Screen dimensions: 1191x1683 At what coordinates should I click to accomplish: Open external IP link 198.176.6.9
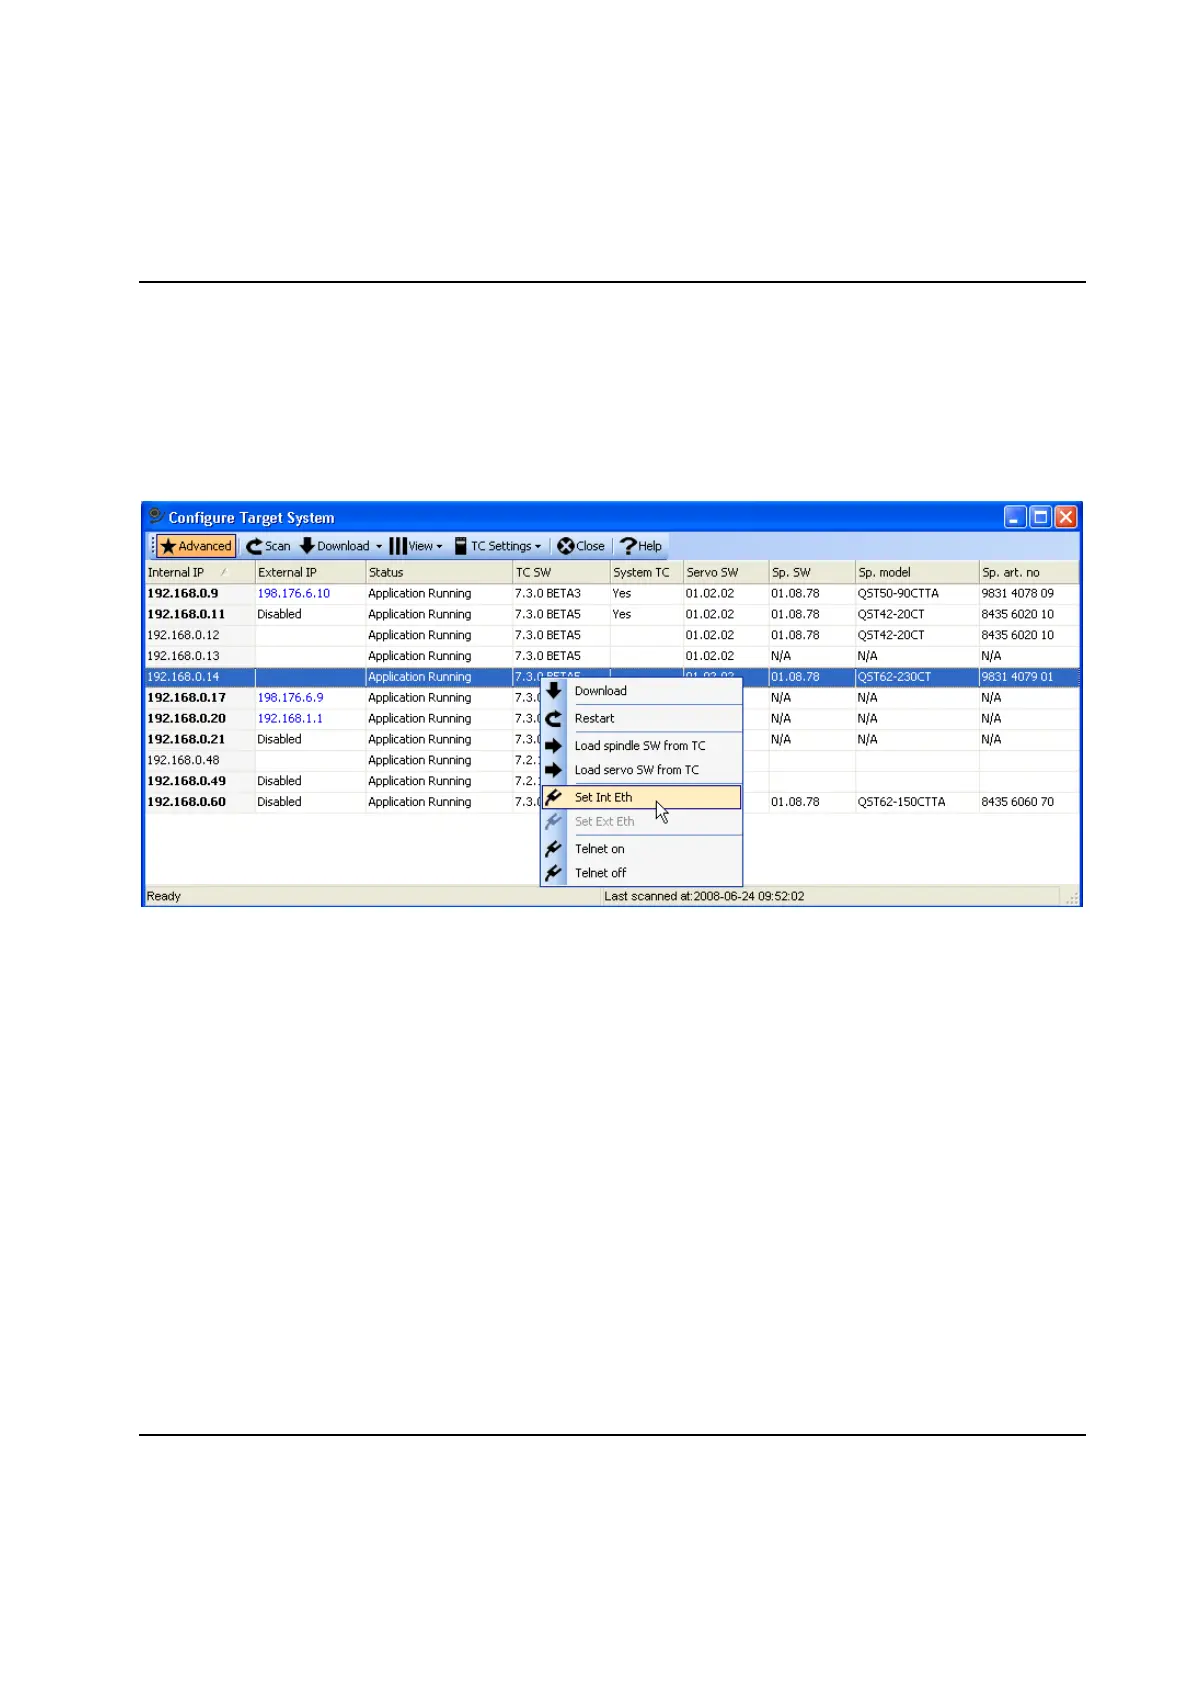[x=290, y=698]
